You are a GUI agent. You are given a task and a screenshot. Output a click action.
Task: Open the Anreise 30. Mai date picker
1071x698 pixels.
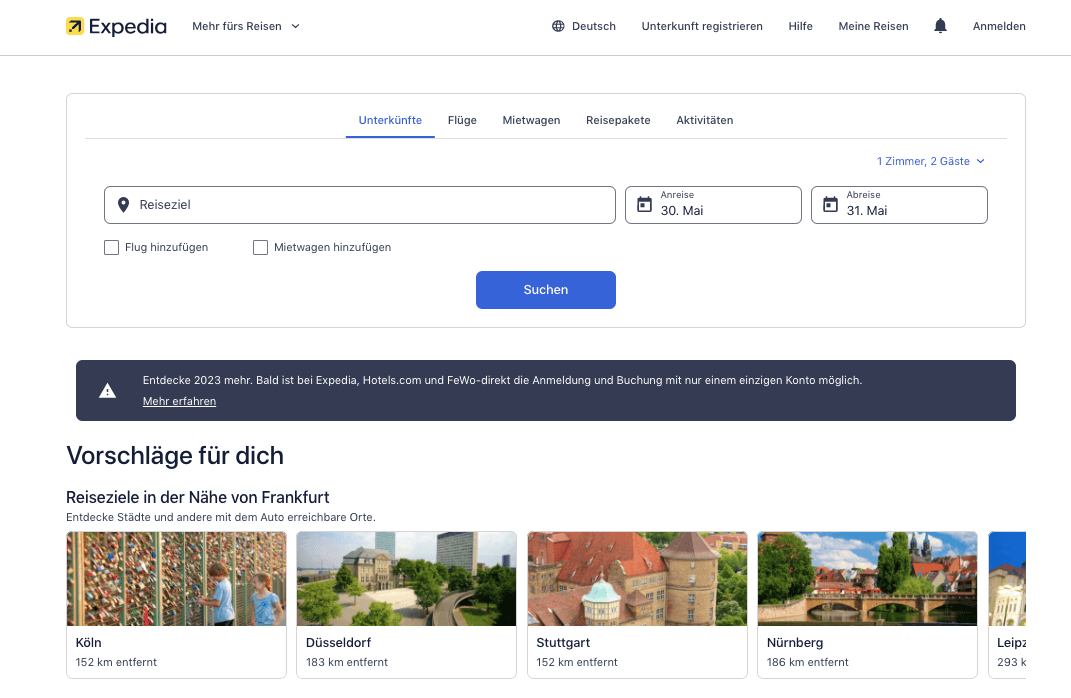(x=713, y=205)
